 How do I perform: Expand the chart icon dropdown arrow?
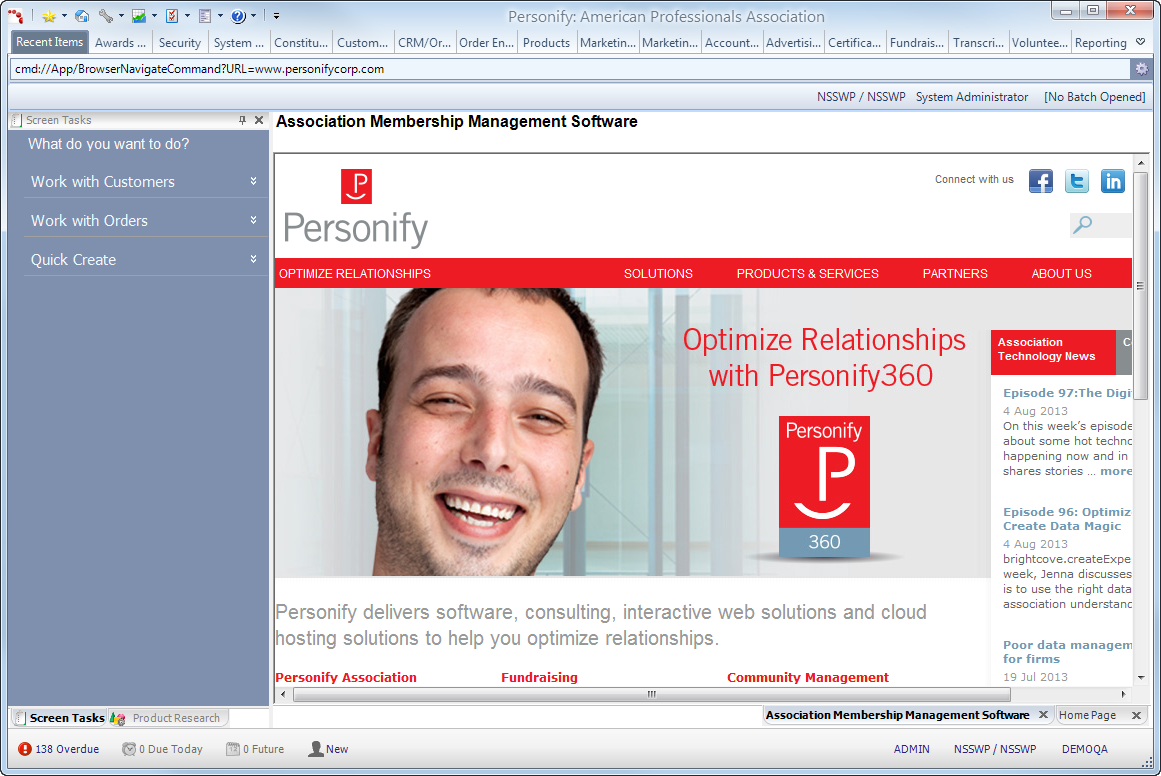tap(154, 16)
